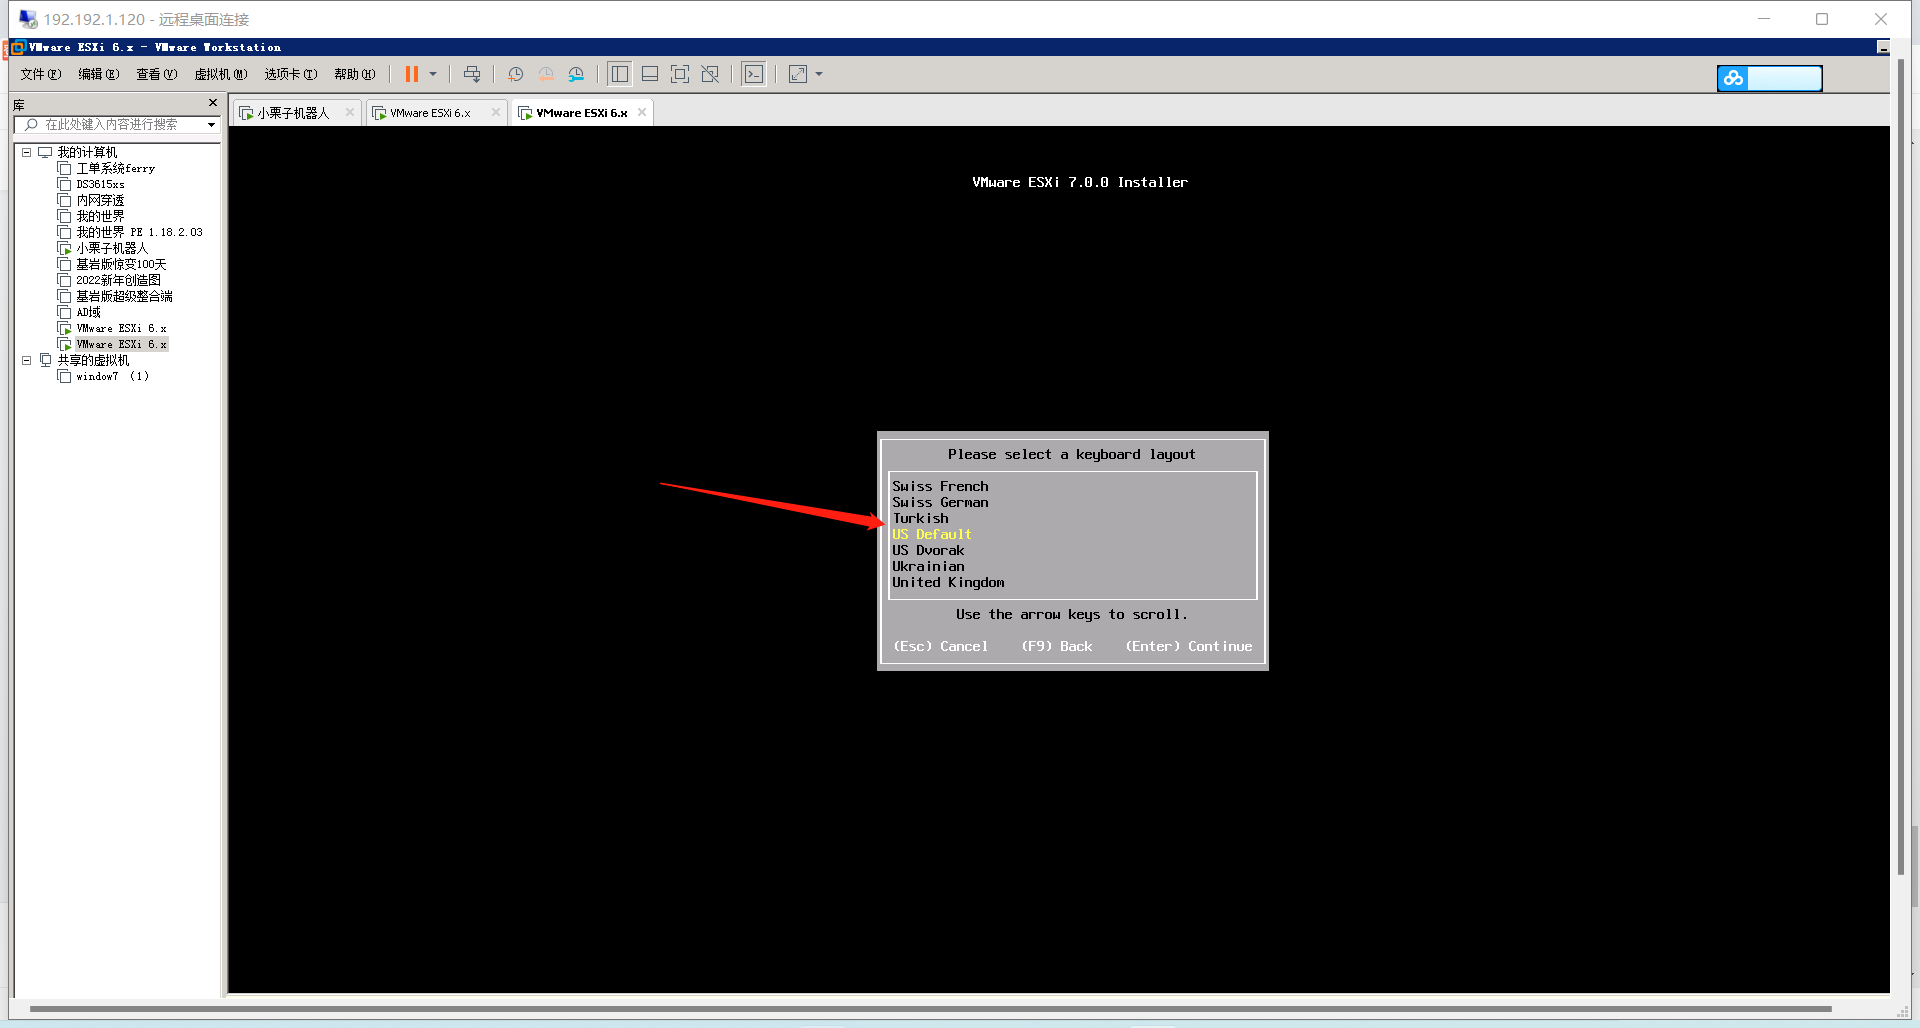The width and height of the screenshot is (1920, 1028).
Task: Choose United Kingdom keyboard layout
Action: point(948,583)
